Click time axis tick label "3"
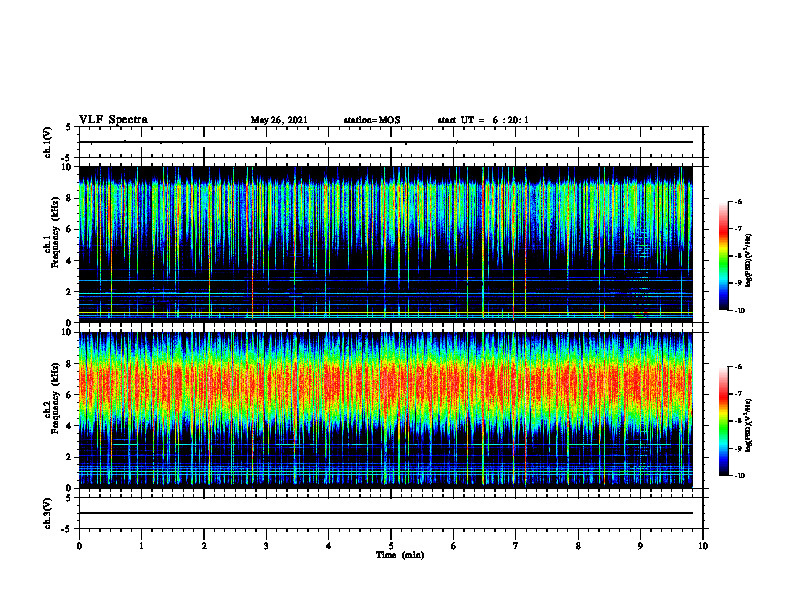The width and height of the screenshot is (792, 612). (266, 545)
